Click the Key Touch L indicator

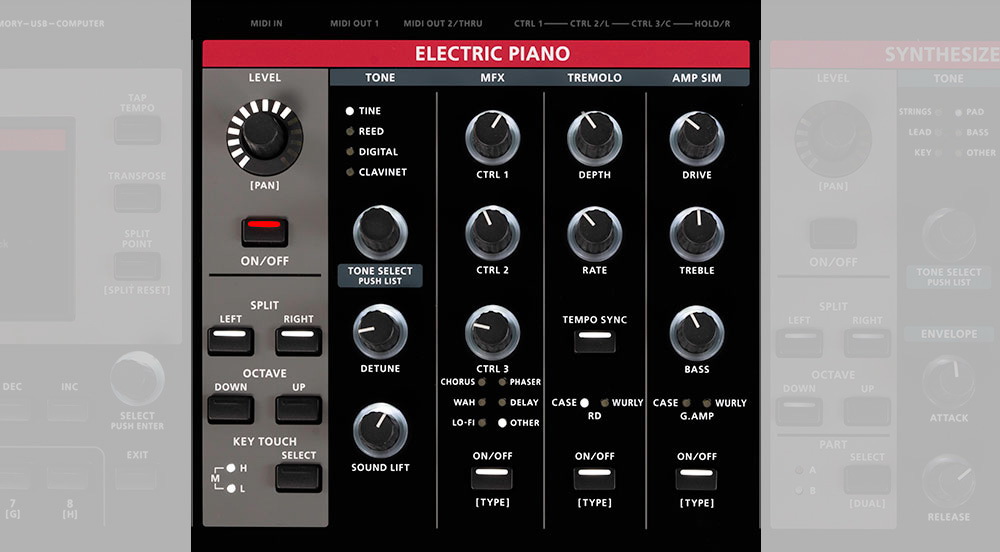tap(231, 488)
